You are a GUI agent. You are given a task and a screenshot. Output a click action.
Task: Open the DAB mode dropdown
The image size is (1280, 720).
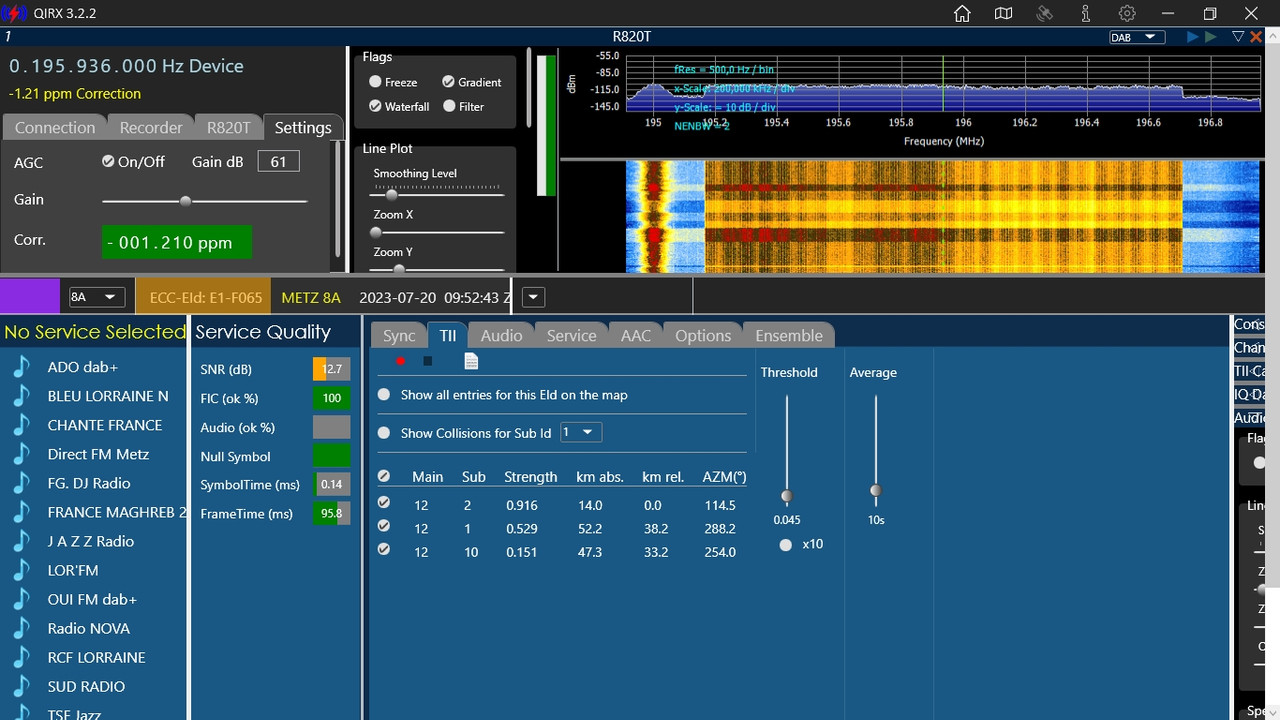tap(1137, 37)
